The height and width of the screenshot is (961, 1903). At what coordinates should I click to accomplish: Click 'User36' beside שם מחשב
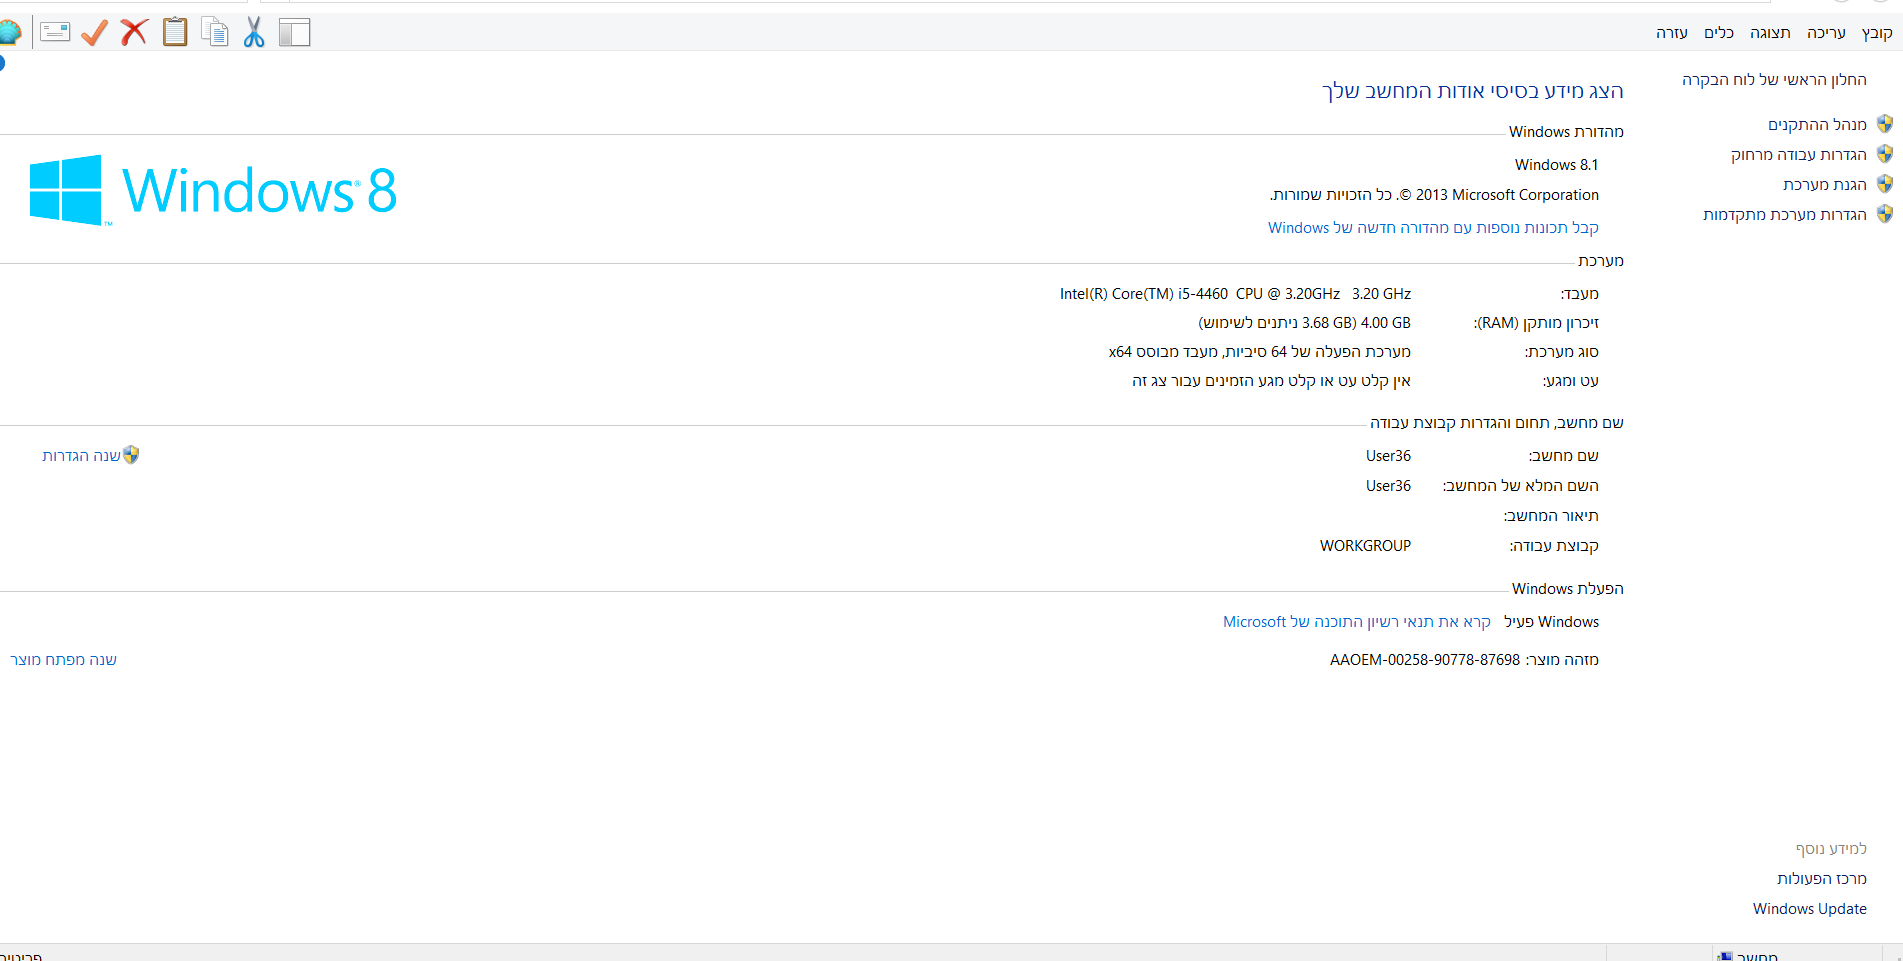pyautogui.click(x=1389, y=456)
